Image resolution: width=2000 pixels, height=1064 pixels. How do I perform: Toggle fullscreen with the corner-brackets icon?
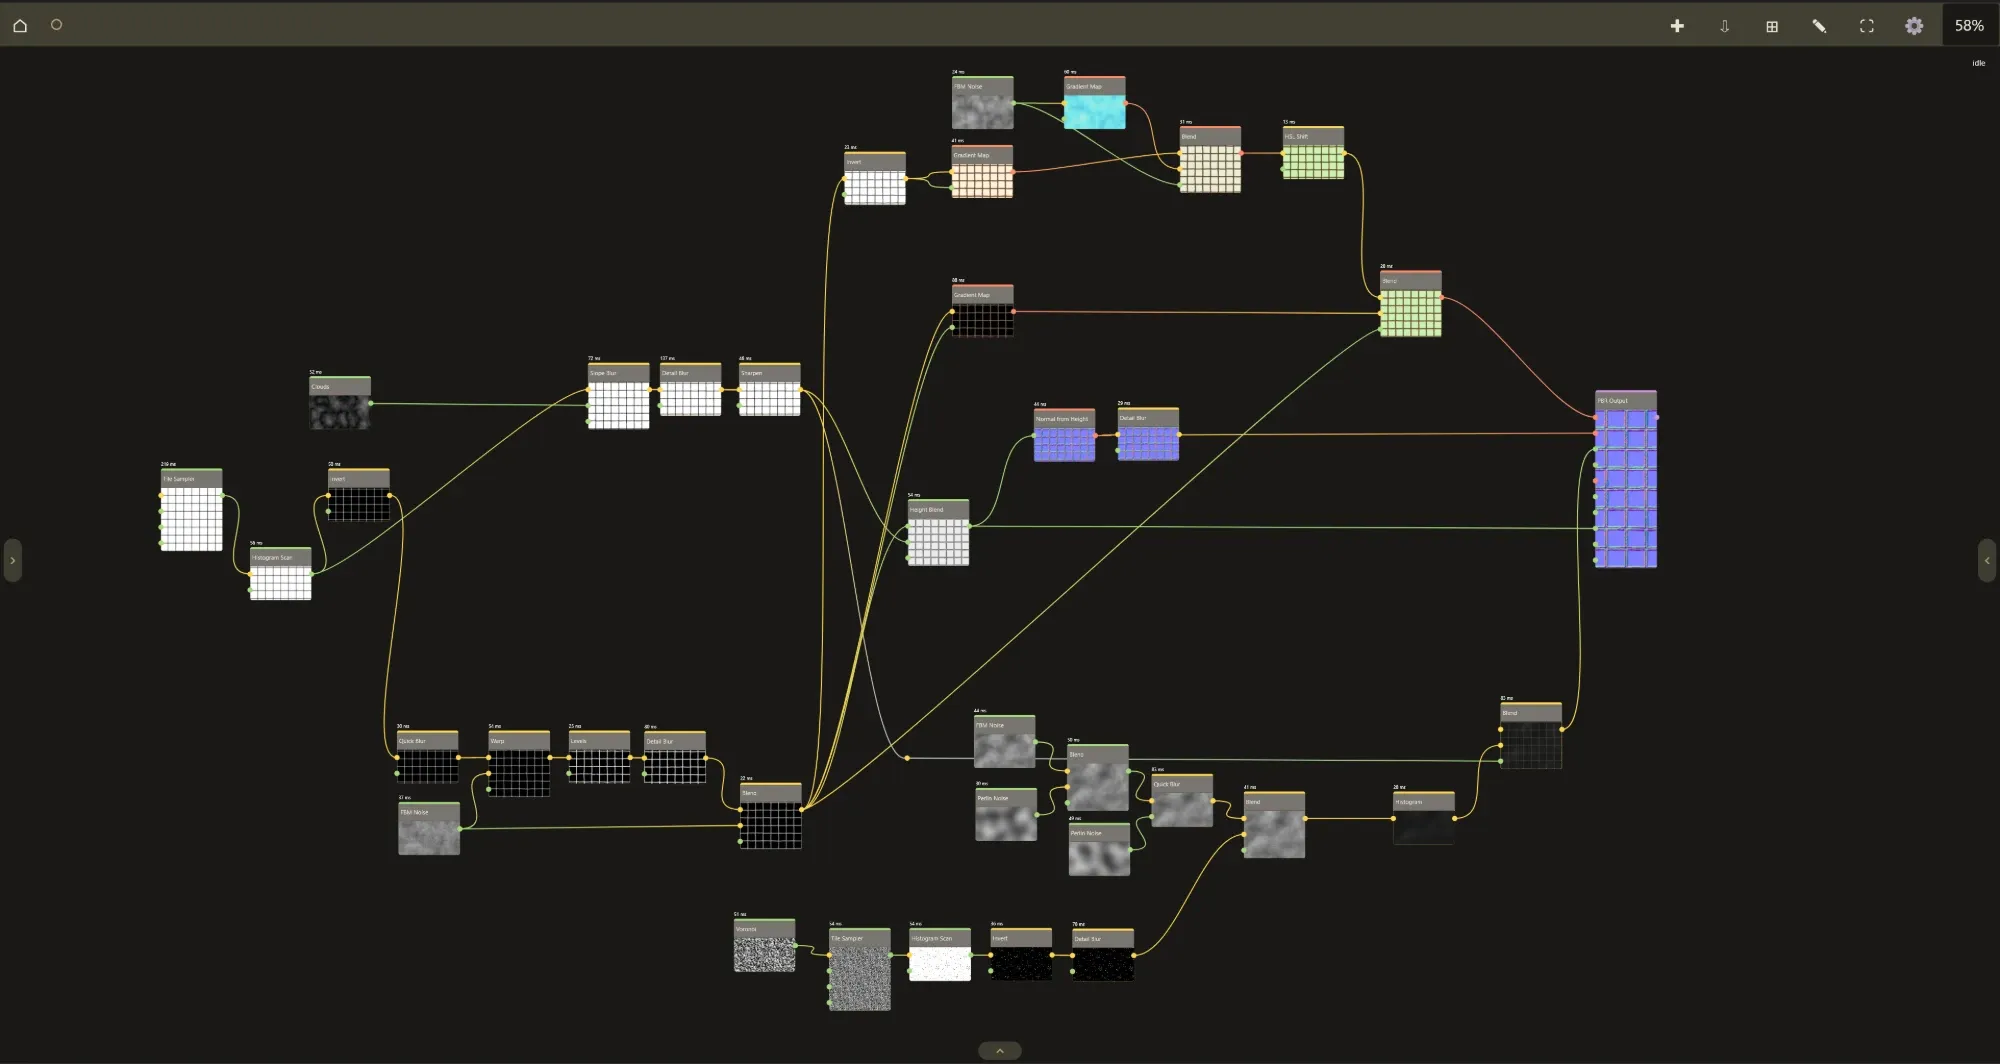[x=1866, y=26]
